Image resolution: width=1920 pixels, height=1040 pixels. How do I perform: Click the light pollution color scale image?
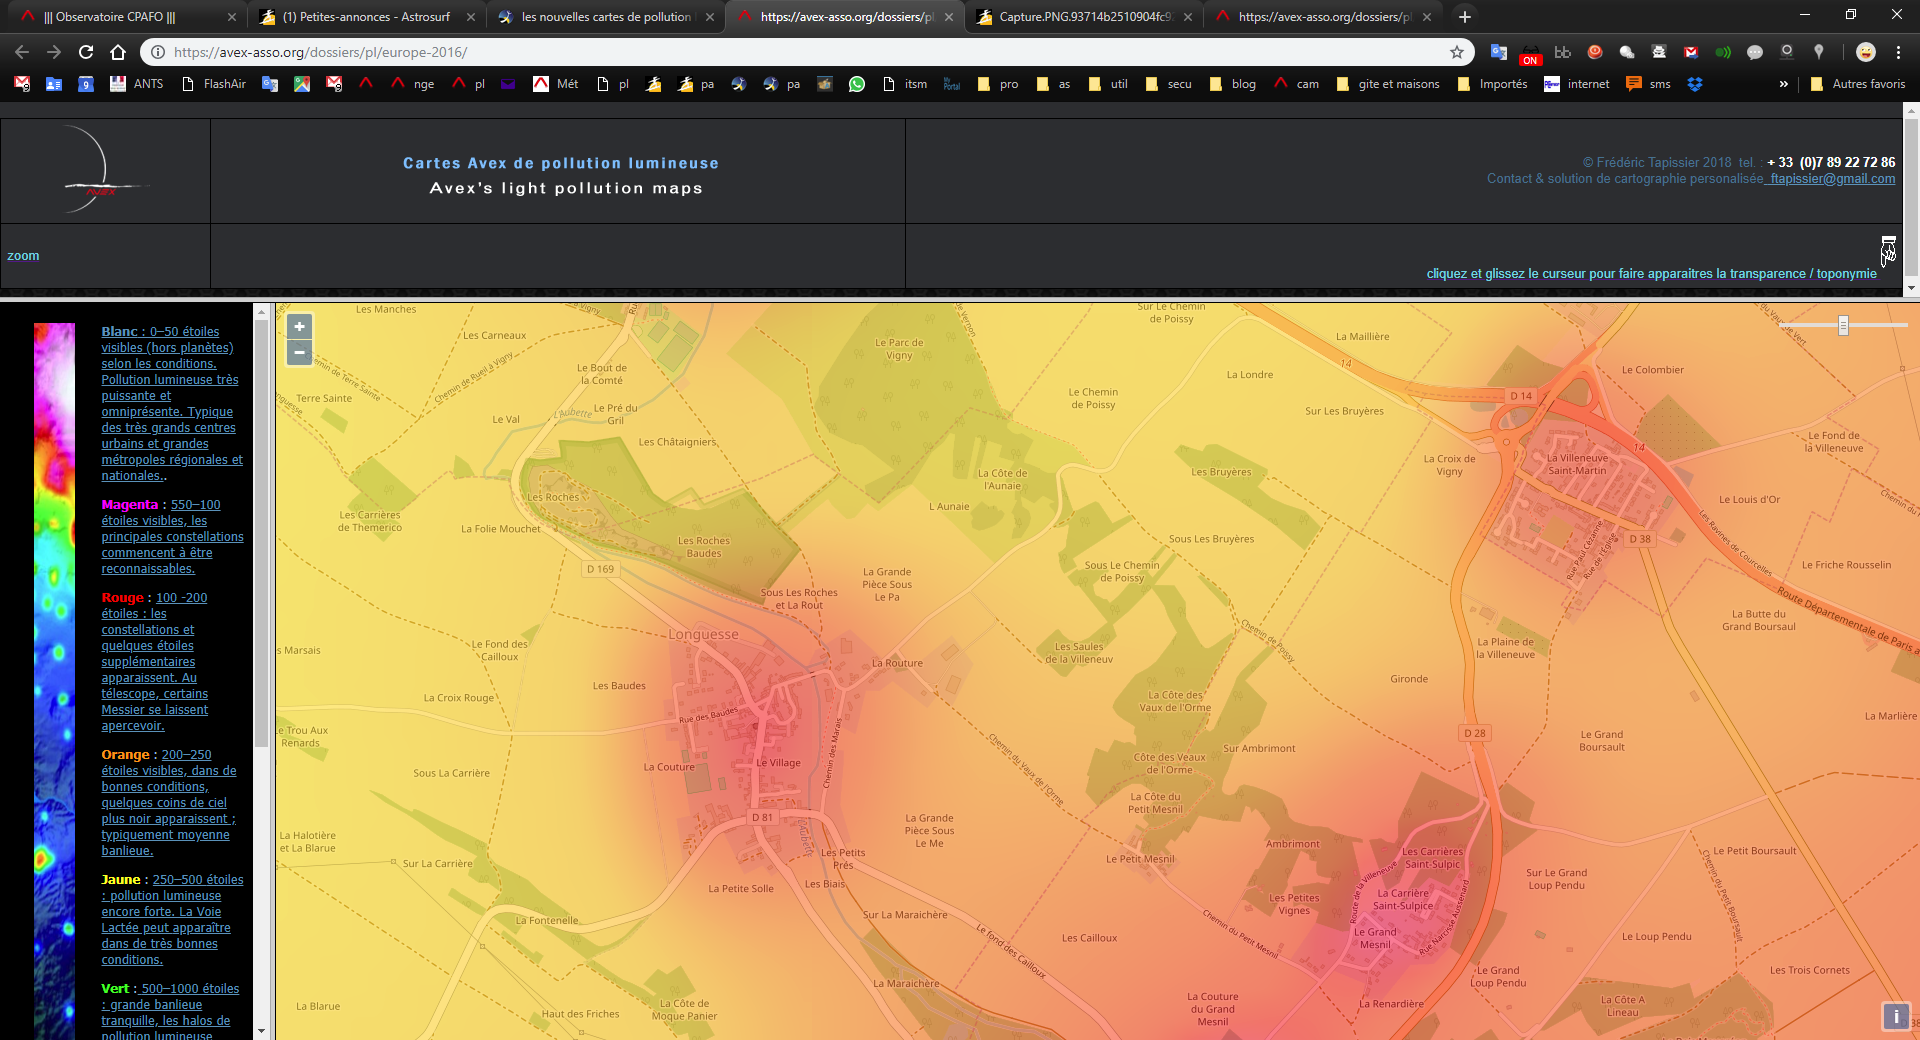[x=54, y=681]
